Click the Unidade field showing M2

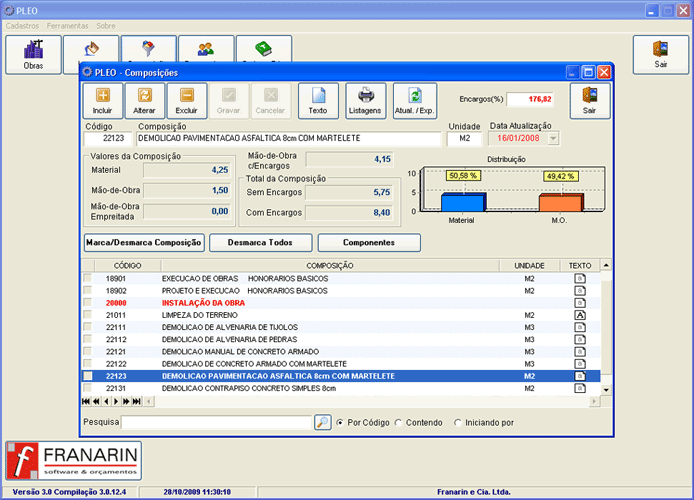click(464, 138)
